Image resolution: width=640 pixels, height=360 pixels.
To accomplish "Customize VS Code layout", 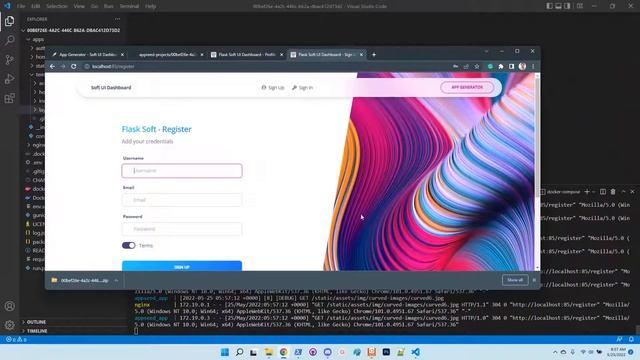I will click(x=580, y=6).
